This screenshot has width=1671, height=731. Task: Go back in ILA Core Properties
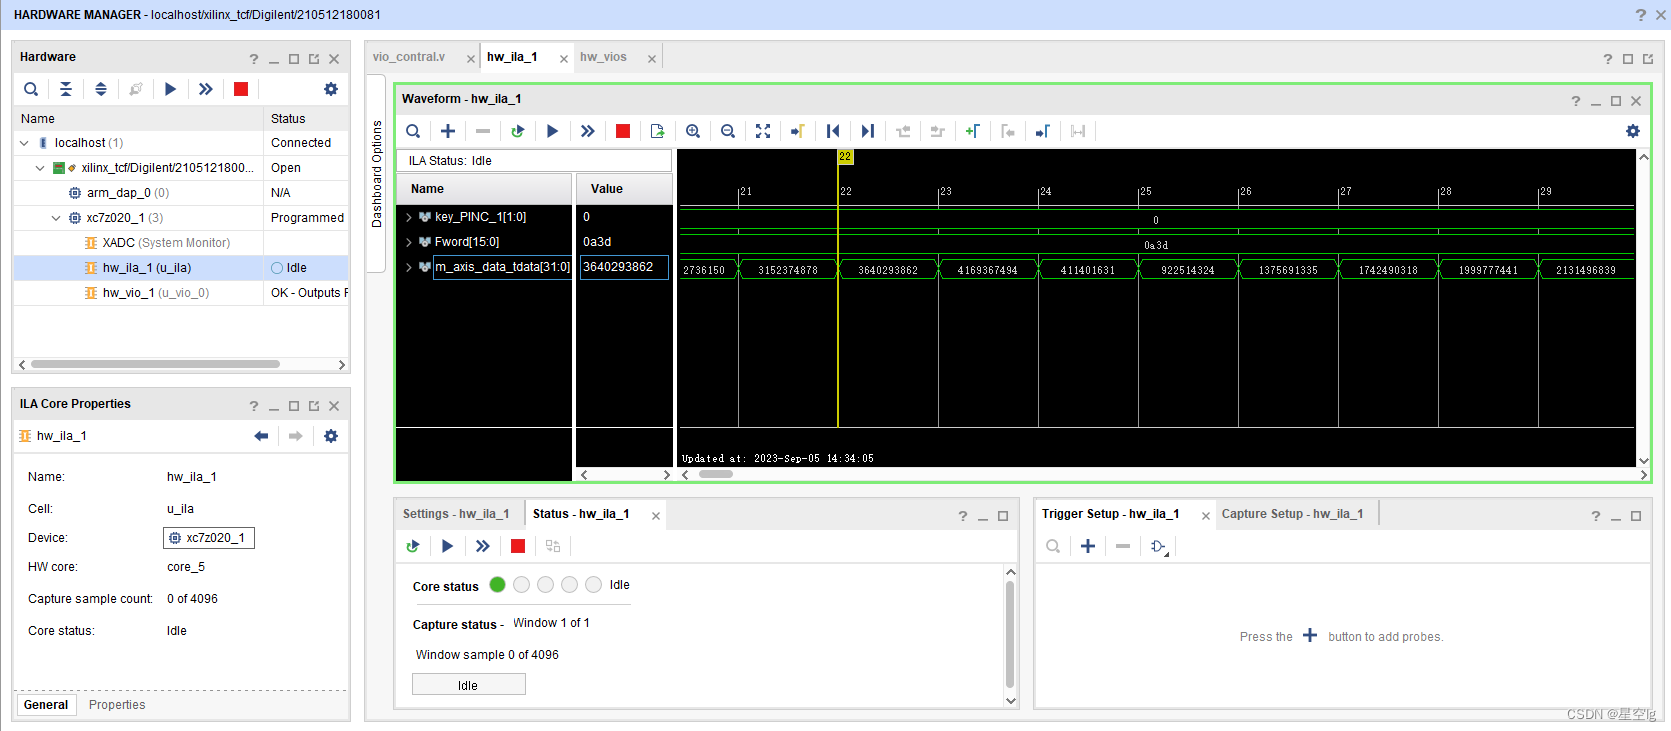pyautogui.click(x=261, y=436)
